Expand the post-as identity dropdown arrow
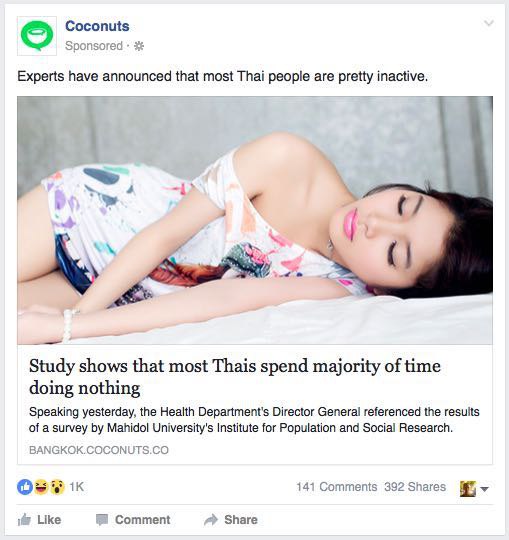 tap(484, 489)
